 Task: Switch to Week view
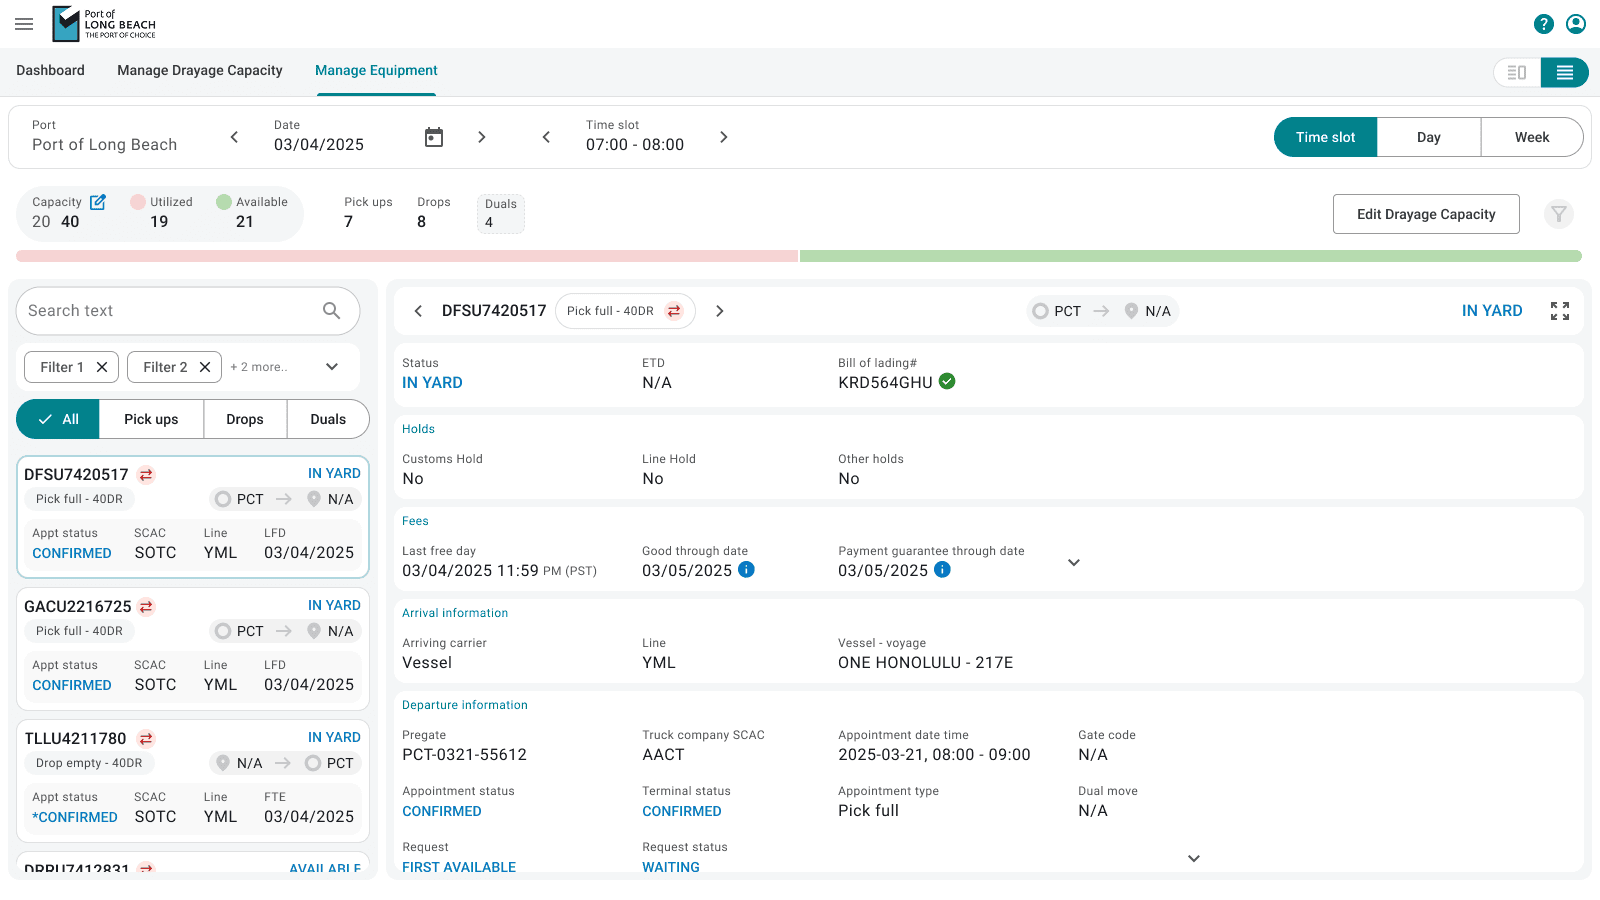(1532, 137)
